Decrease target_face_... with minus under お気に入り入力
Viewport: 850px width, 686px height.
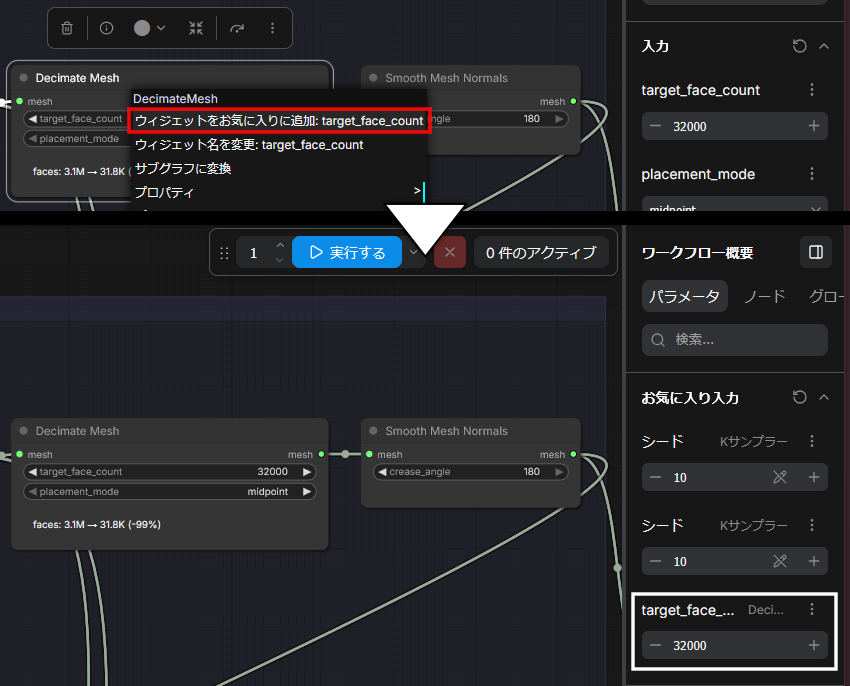655,645
